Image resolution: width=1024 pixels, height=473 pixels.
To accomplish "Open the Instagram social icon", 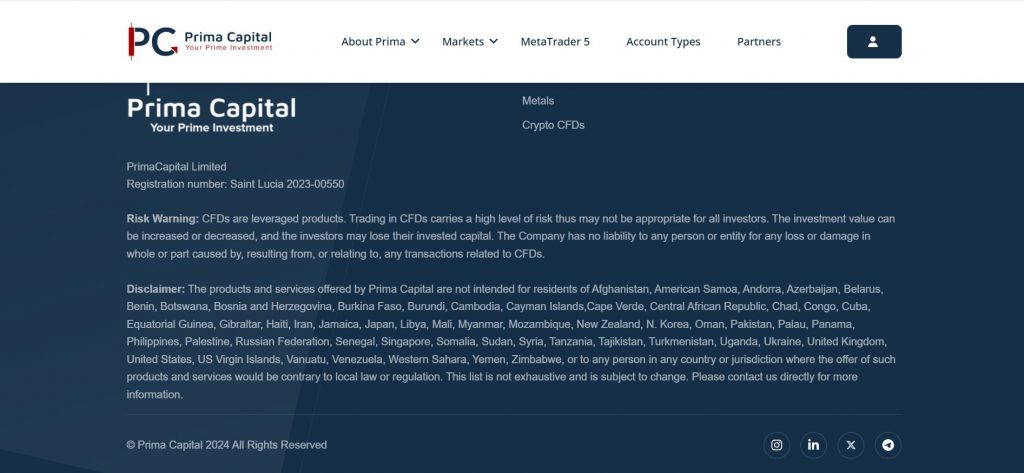I will click(x=776, y=445).
